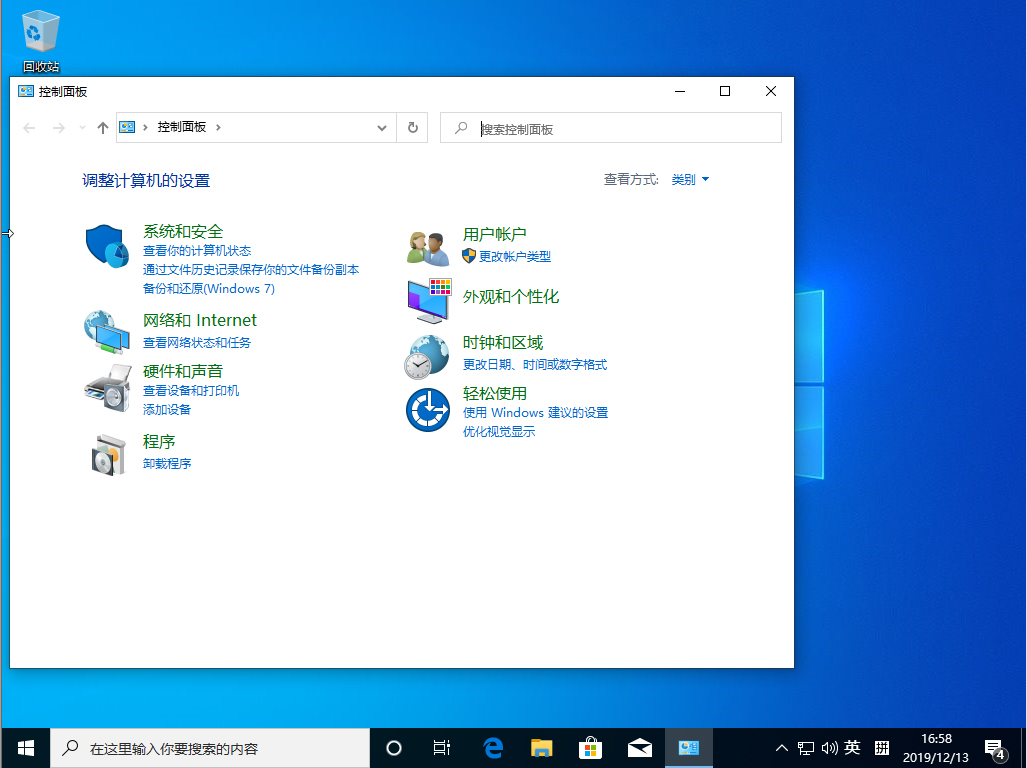Open the 程序 disc icon
Image resolution: width=1027 pixels, height=768 pixels.
tap(106, 452)
